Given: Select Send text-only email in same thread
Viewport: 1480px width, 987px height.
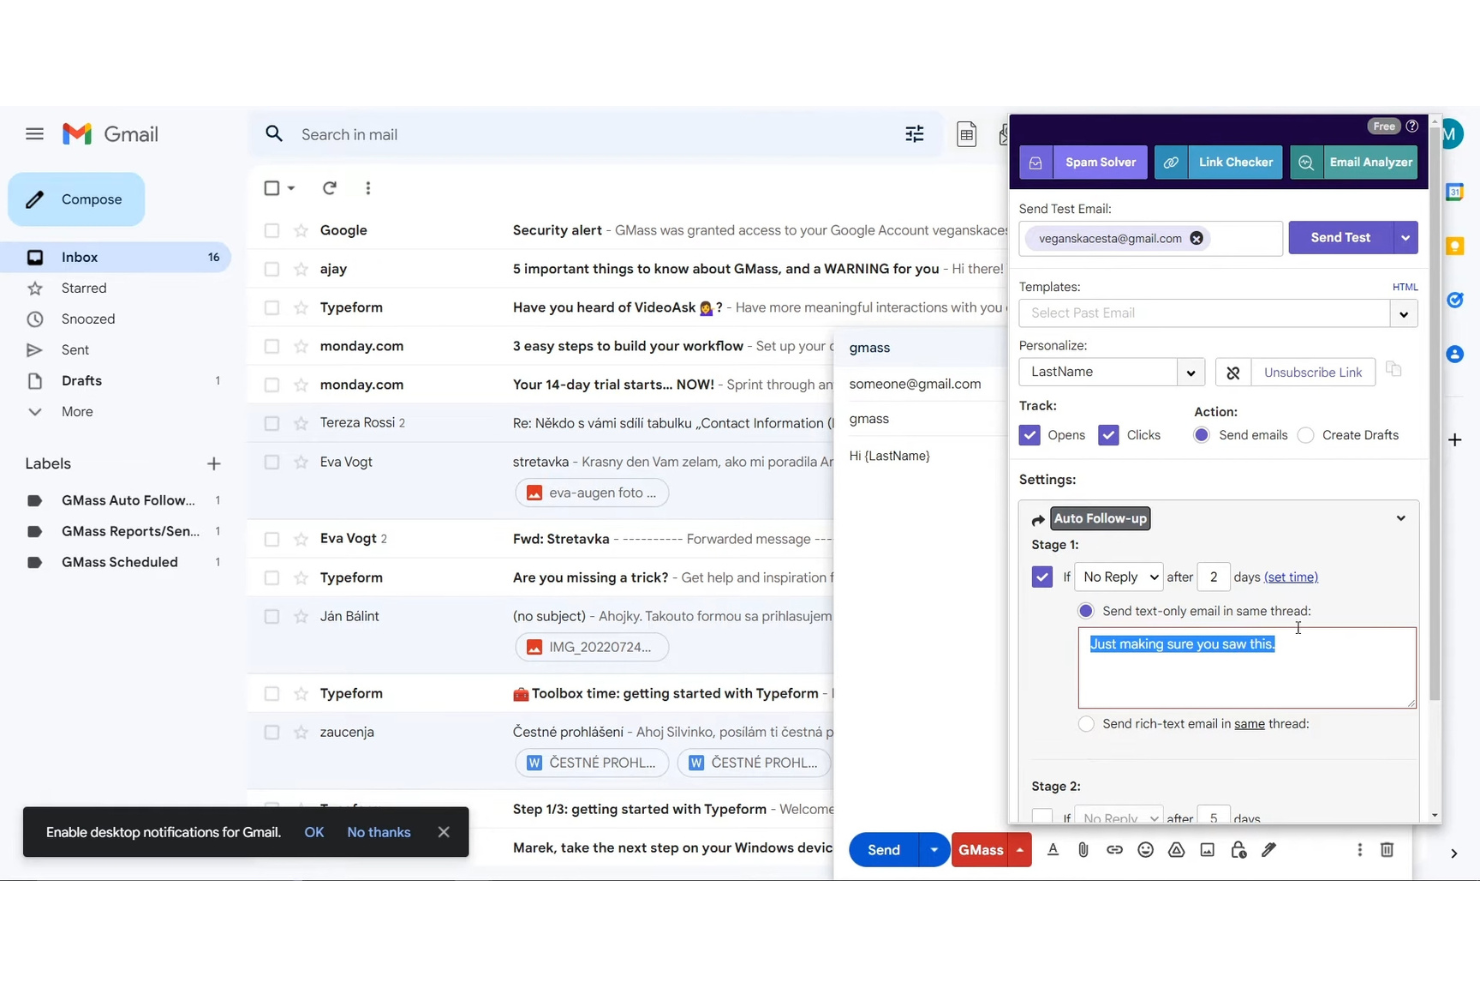Looking at the screenshot, I should pyautogui.click(x=1086, y=611).
